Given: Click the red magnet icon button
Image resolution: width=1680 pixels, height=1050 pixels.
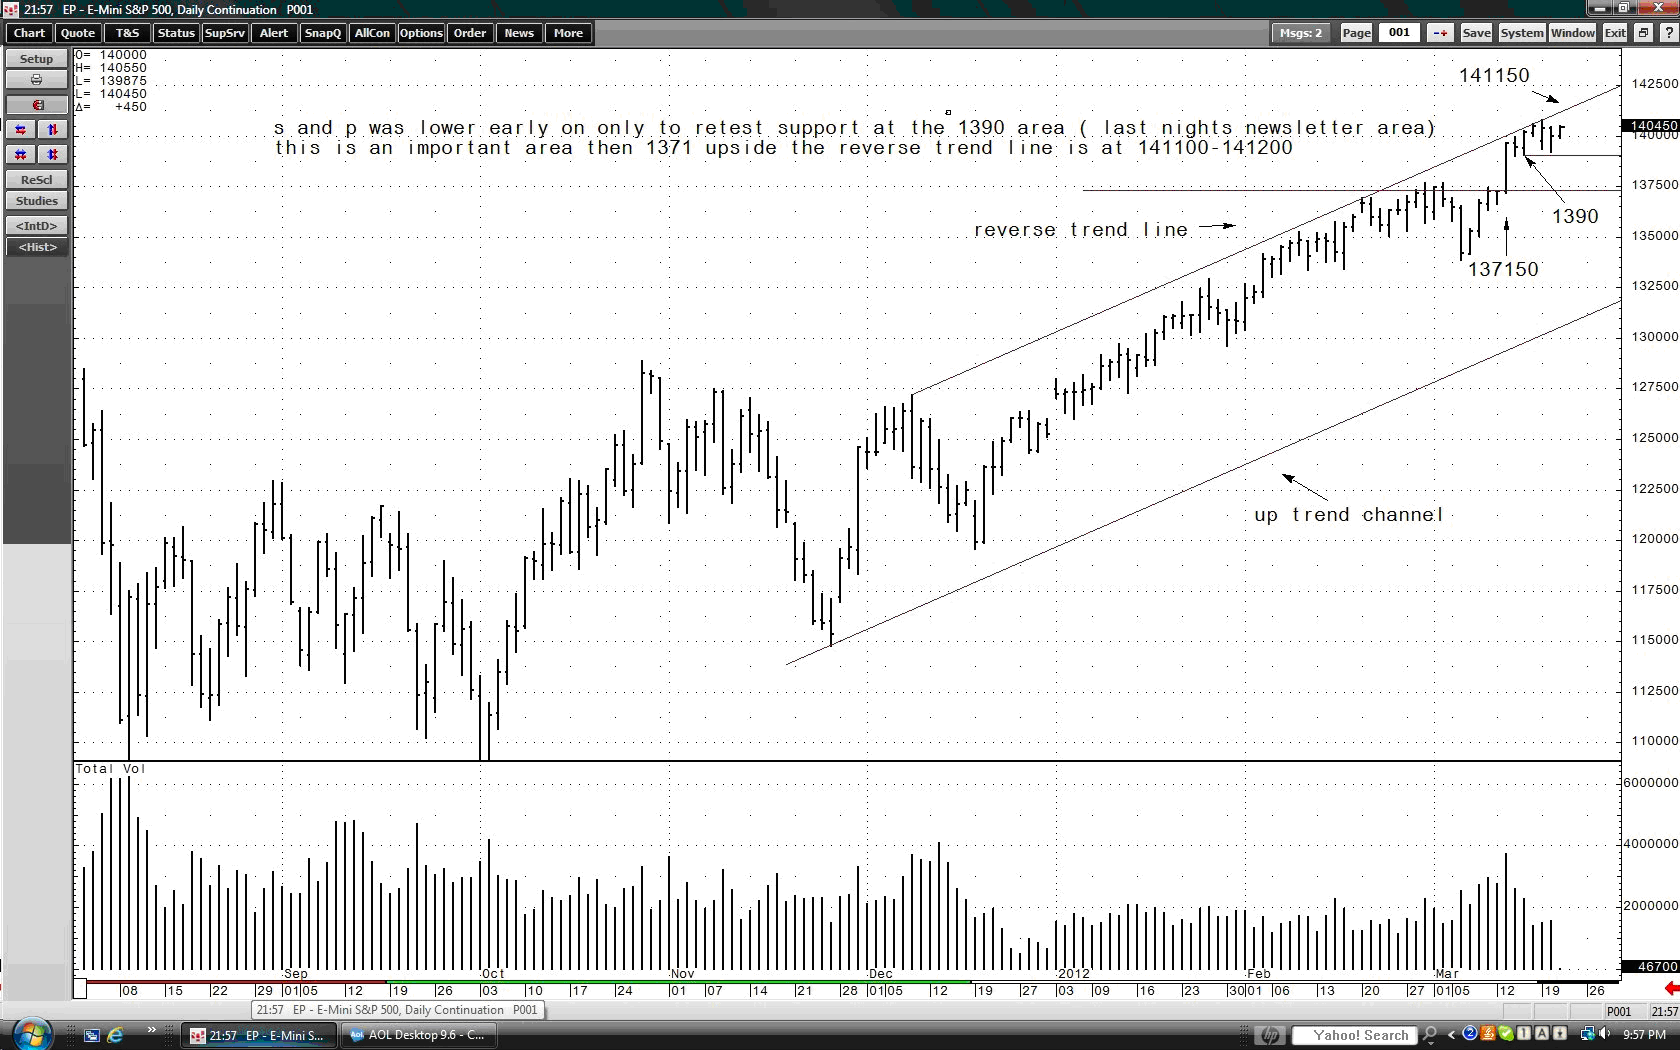Looking at the screenshot, I should point(36,105).
